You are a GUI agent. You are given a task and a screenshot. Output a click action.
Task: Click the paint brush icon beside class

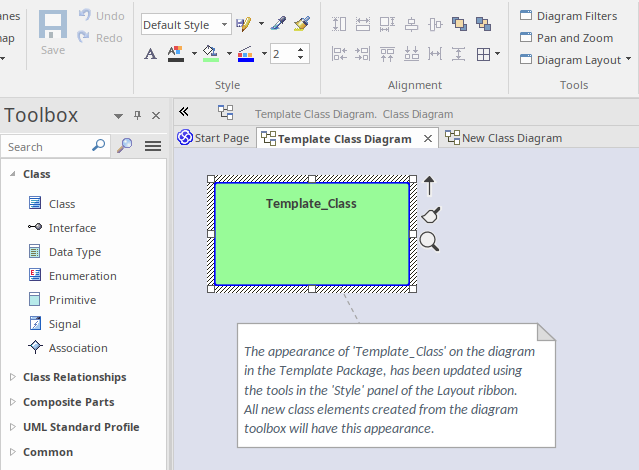(x=430, y=214)
